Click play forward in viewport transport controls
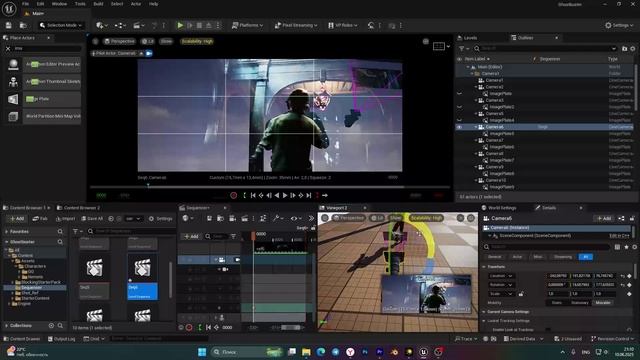Screen dimensions: 640x360 click(x=285, y=196)
